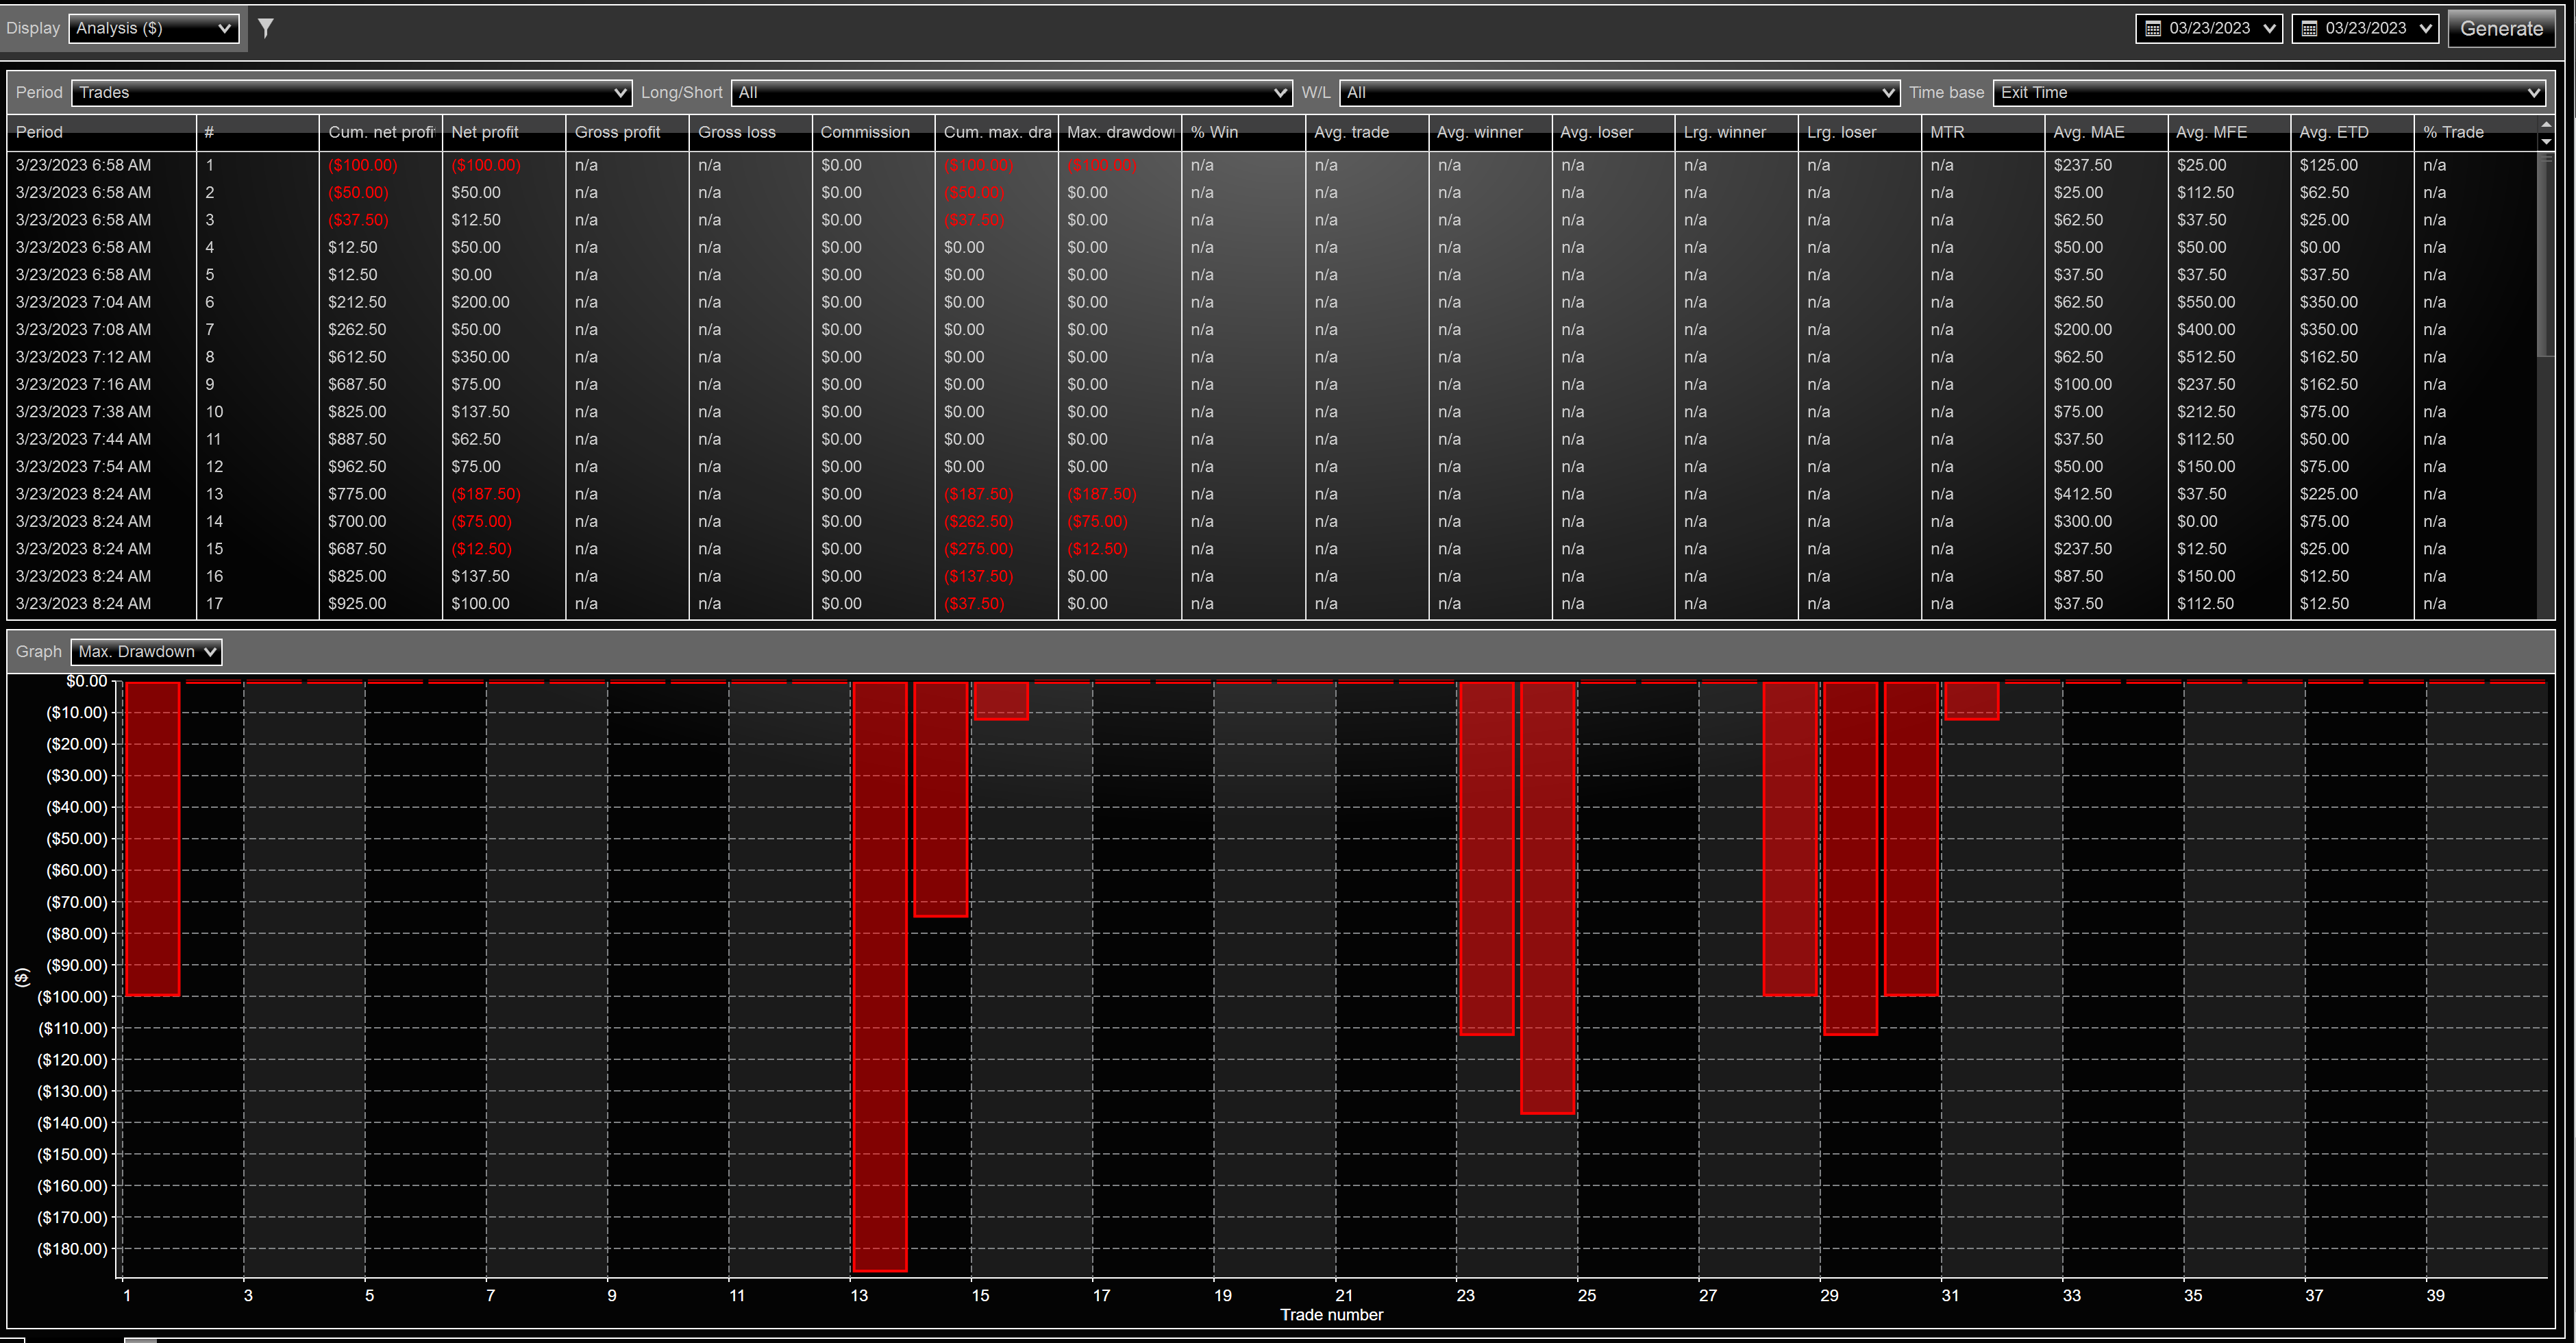This screenshot has width=2576, height=1343.
Task: Click the Lrg. loser column header
Action: (1859, 132)
